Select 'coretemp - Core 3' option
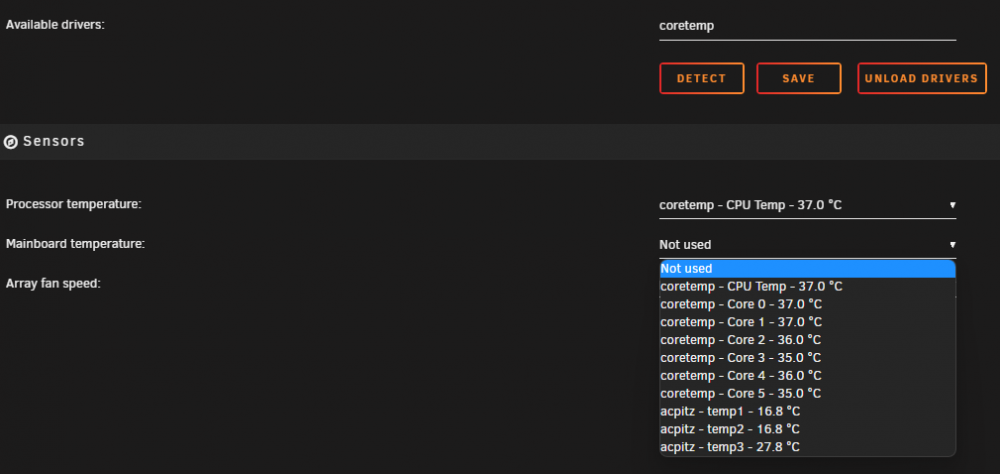 (807, 358)
